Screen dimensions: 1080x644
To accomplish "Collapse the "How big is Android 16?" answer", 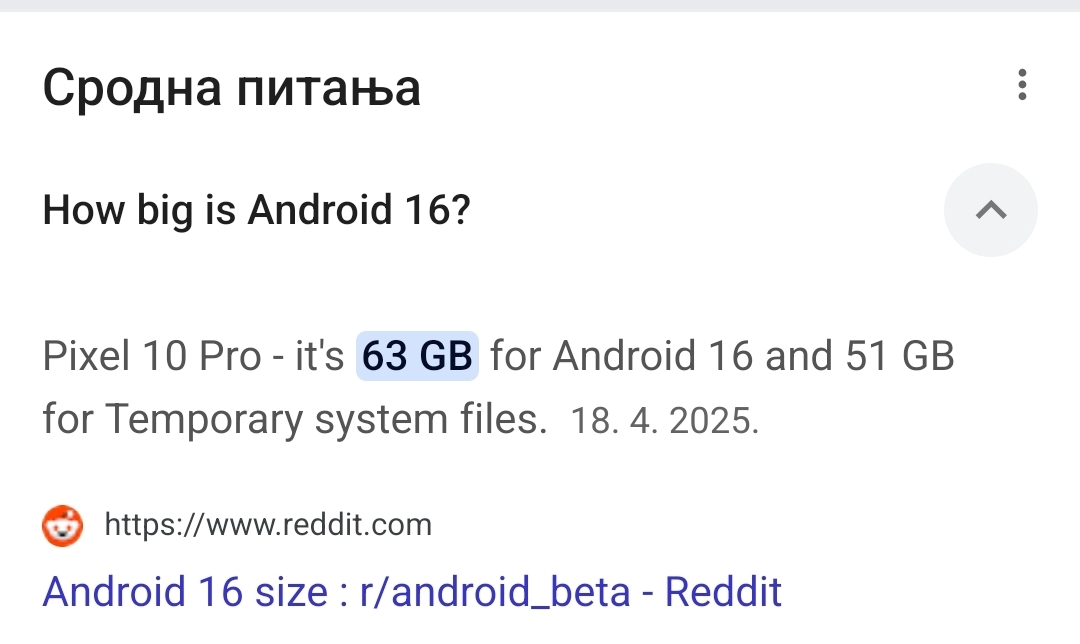I will 990,211.
